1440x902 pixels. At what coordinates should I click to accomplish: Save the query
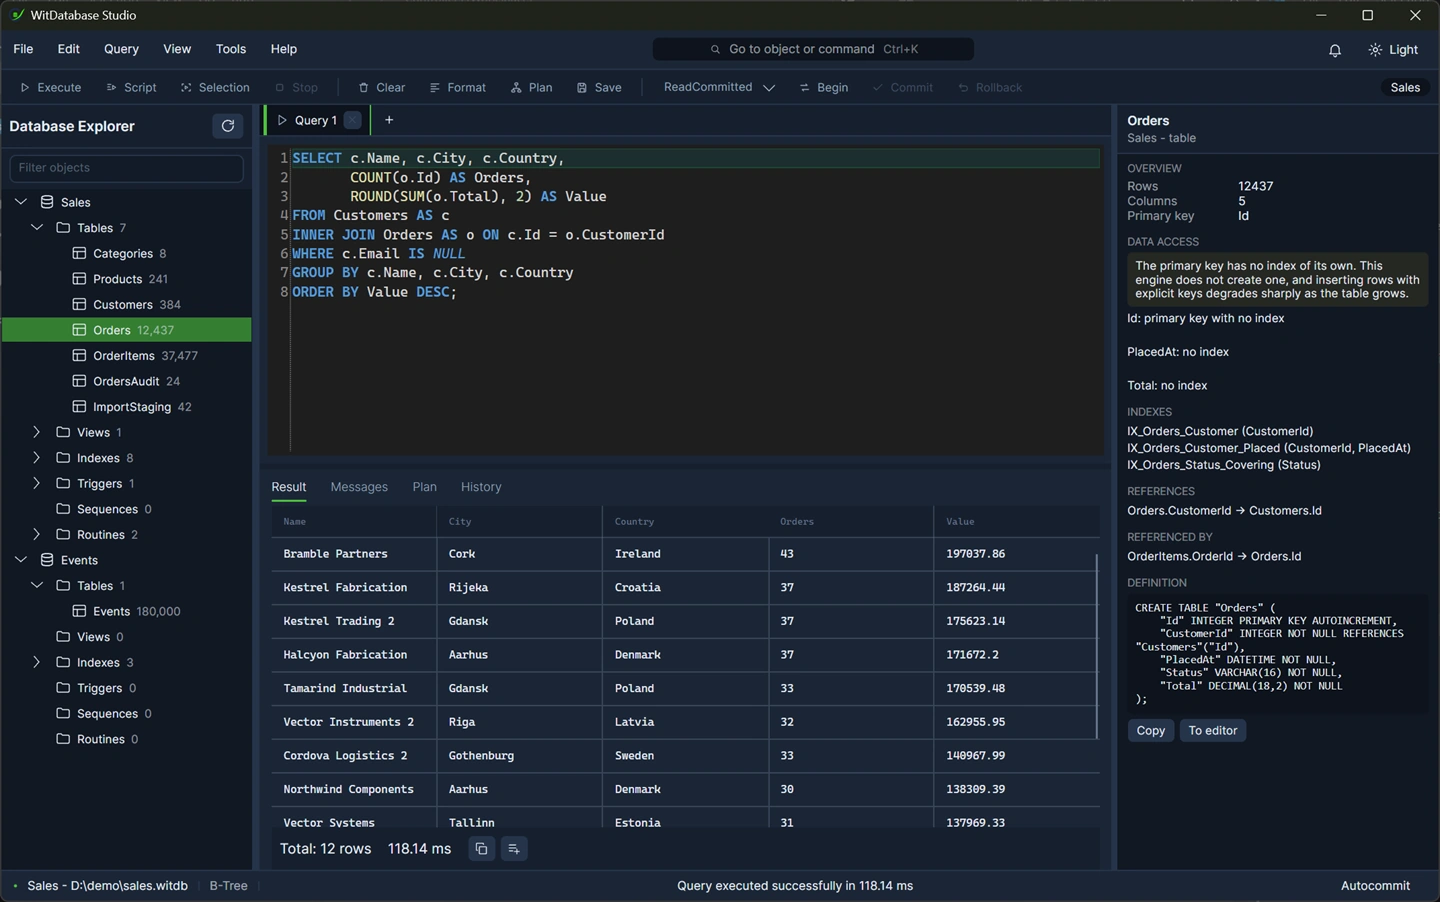(x=599, y=88)
